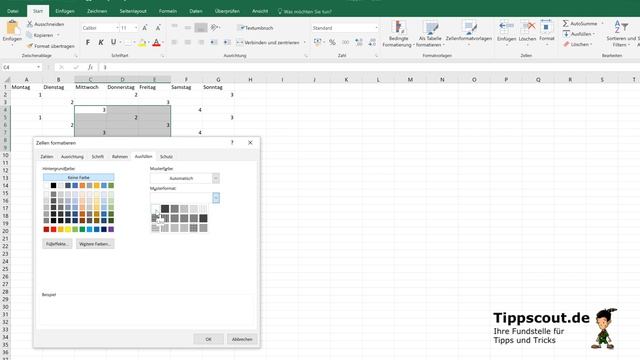Confirm the dialog with OK

[x=208, y=339]
